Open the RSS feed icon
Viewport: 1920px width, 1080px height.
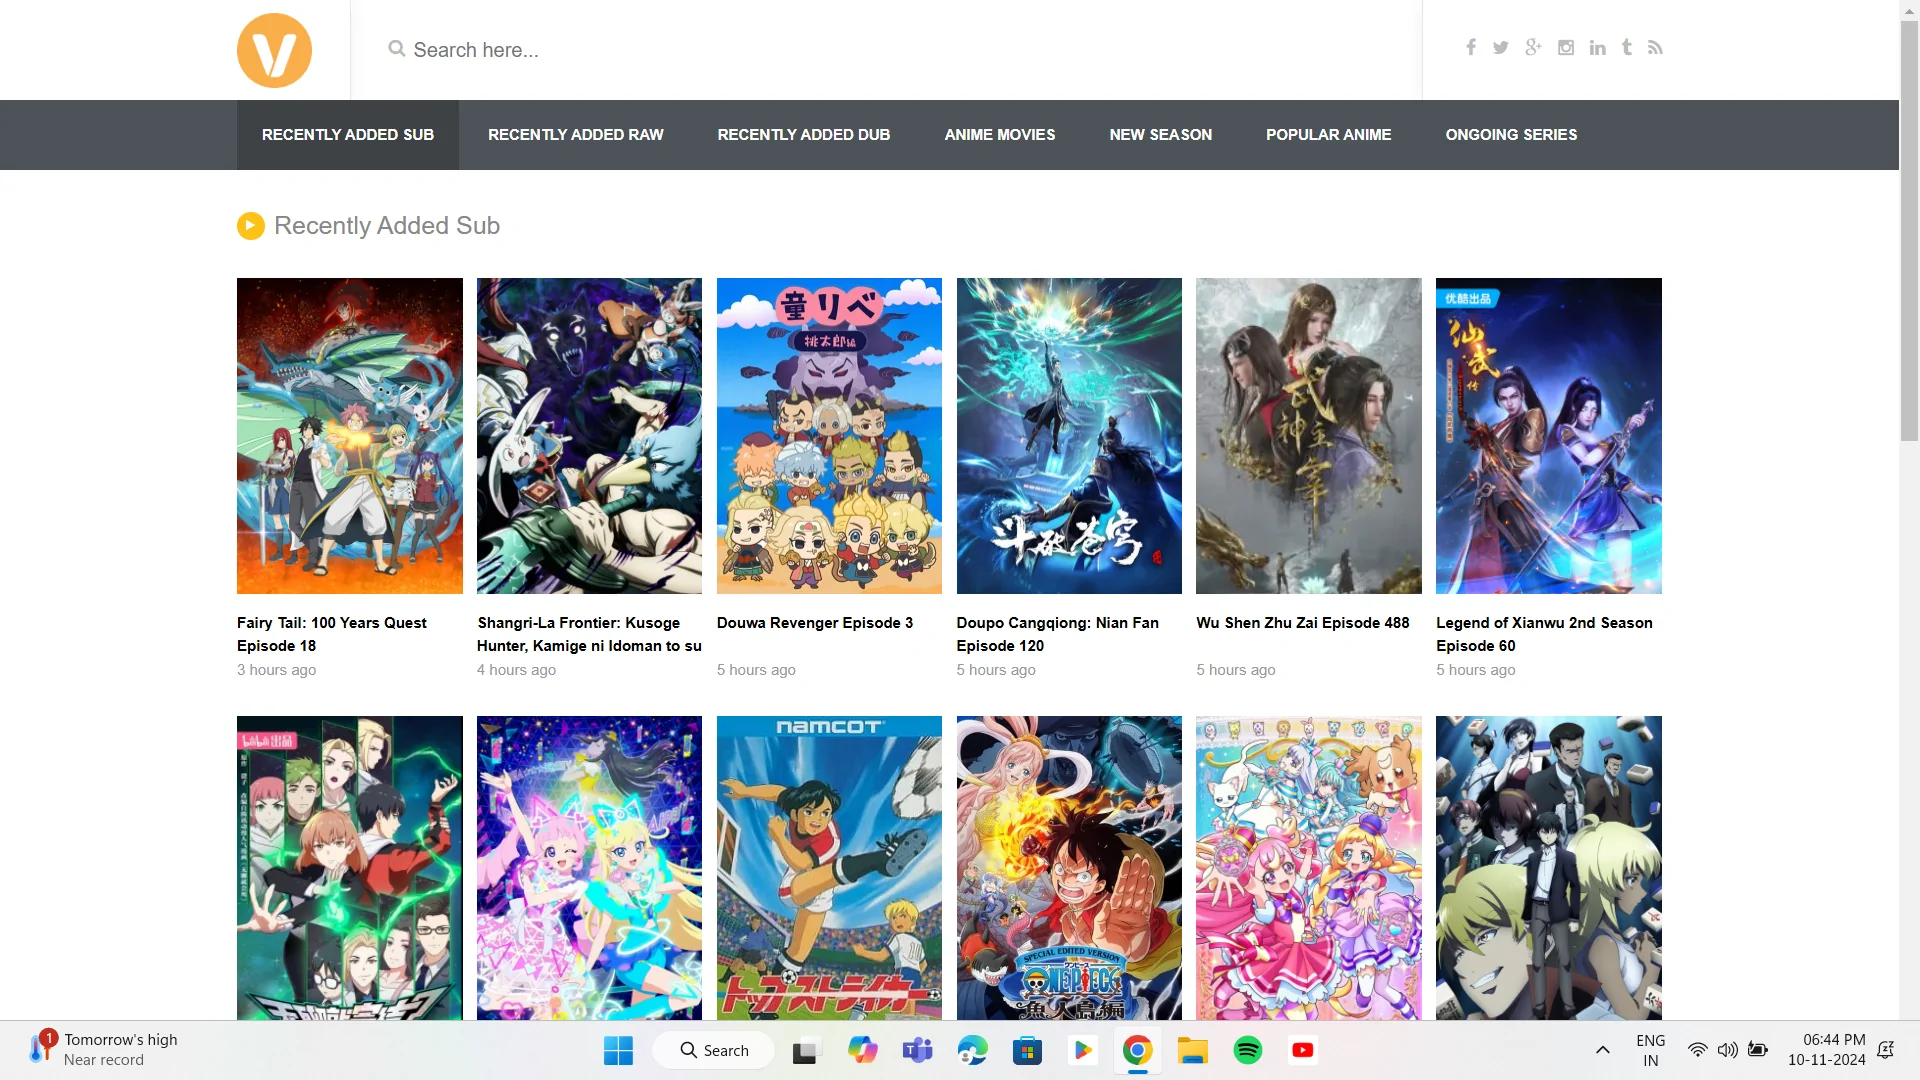(x=1656, y=47)
